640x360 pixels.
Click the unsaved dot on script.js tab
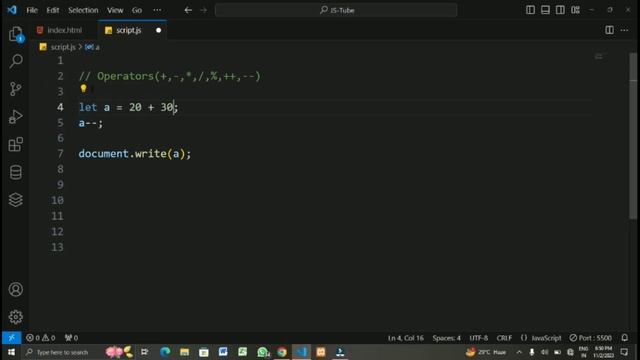point(158,30)
